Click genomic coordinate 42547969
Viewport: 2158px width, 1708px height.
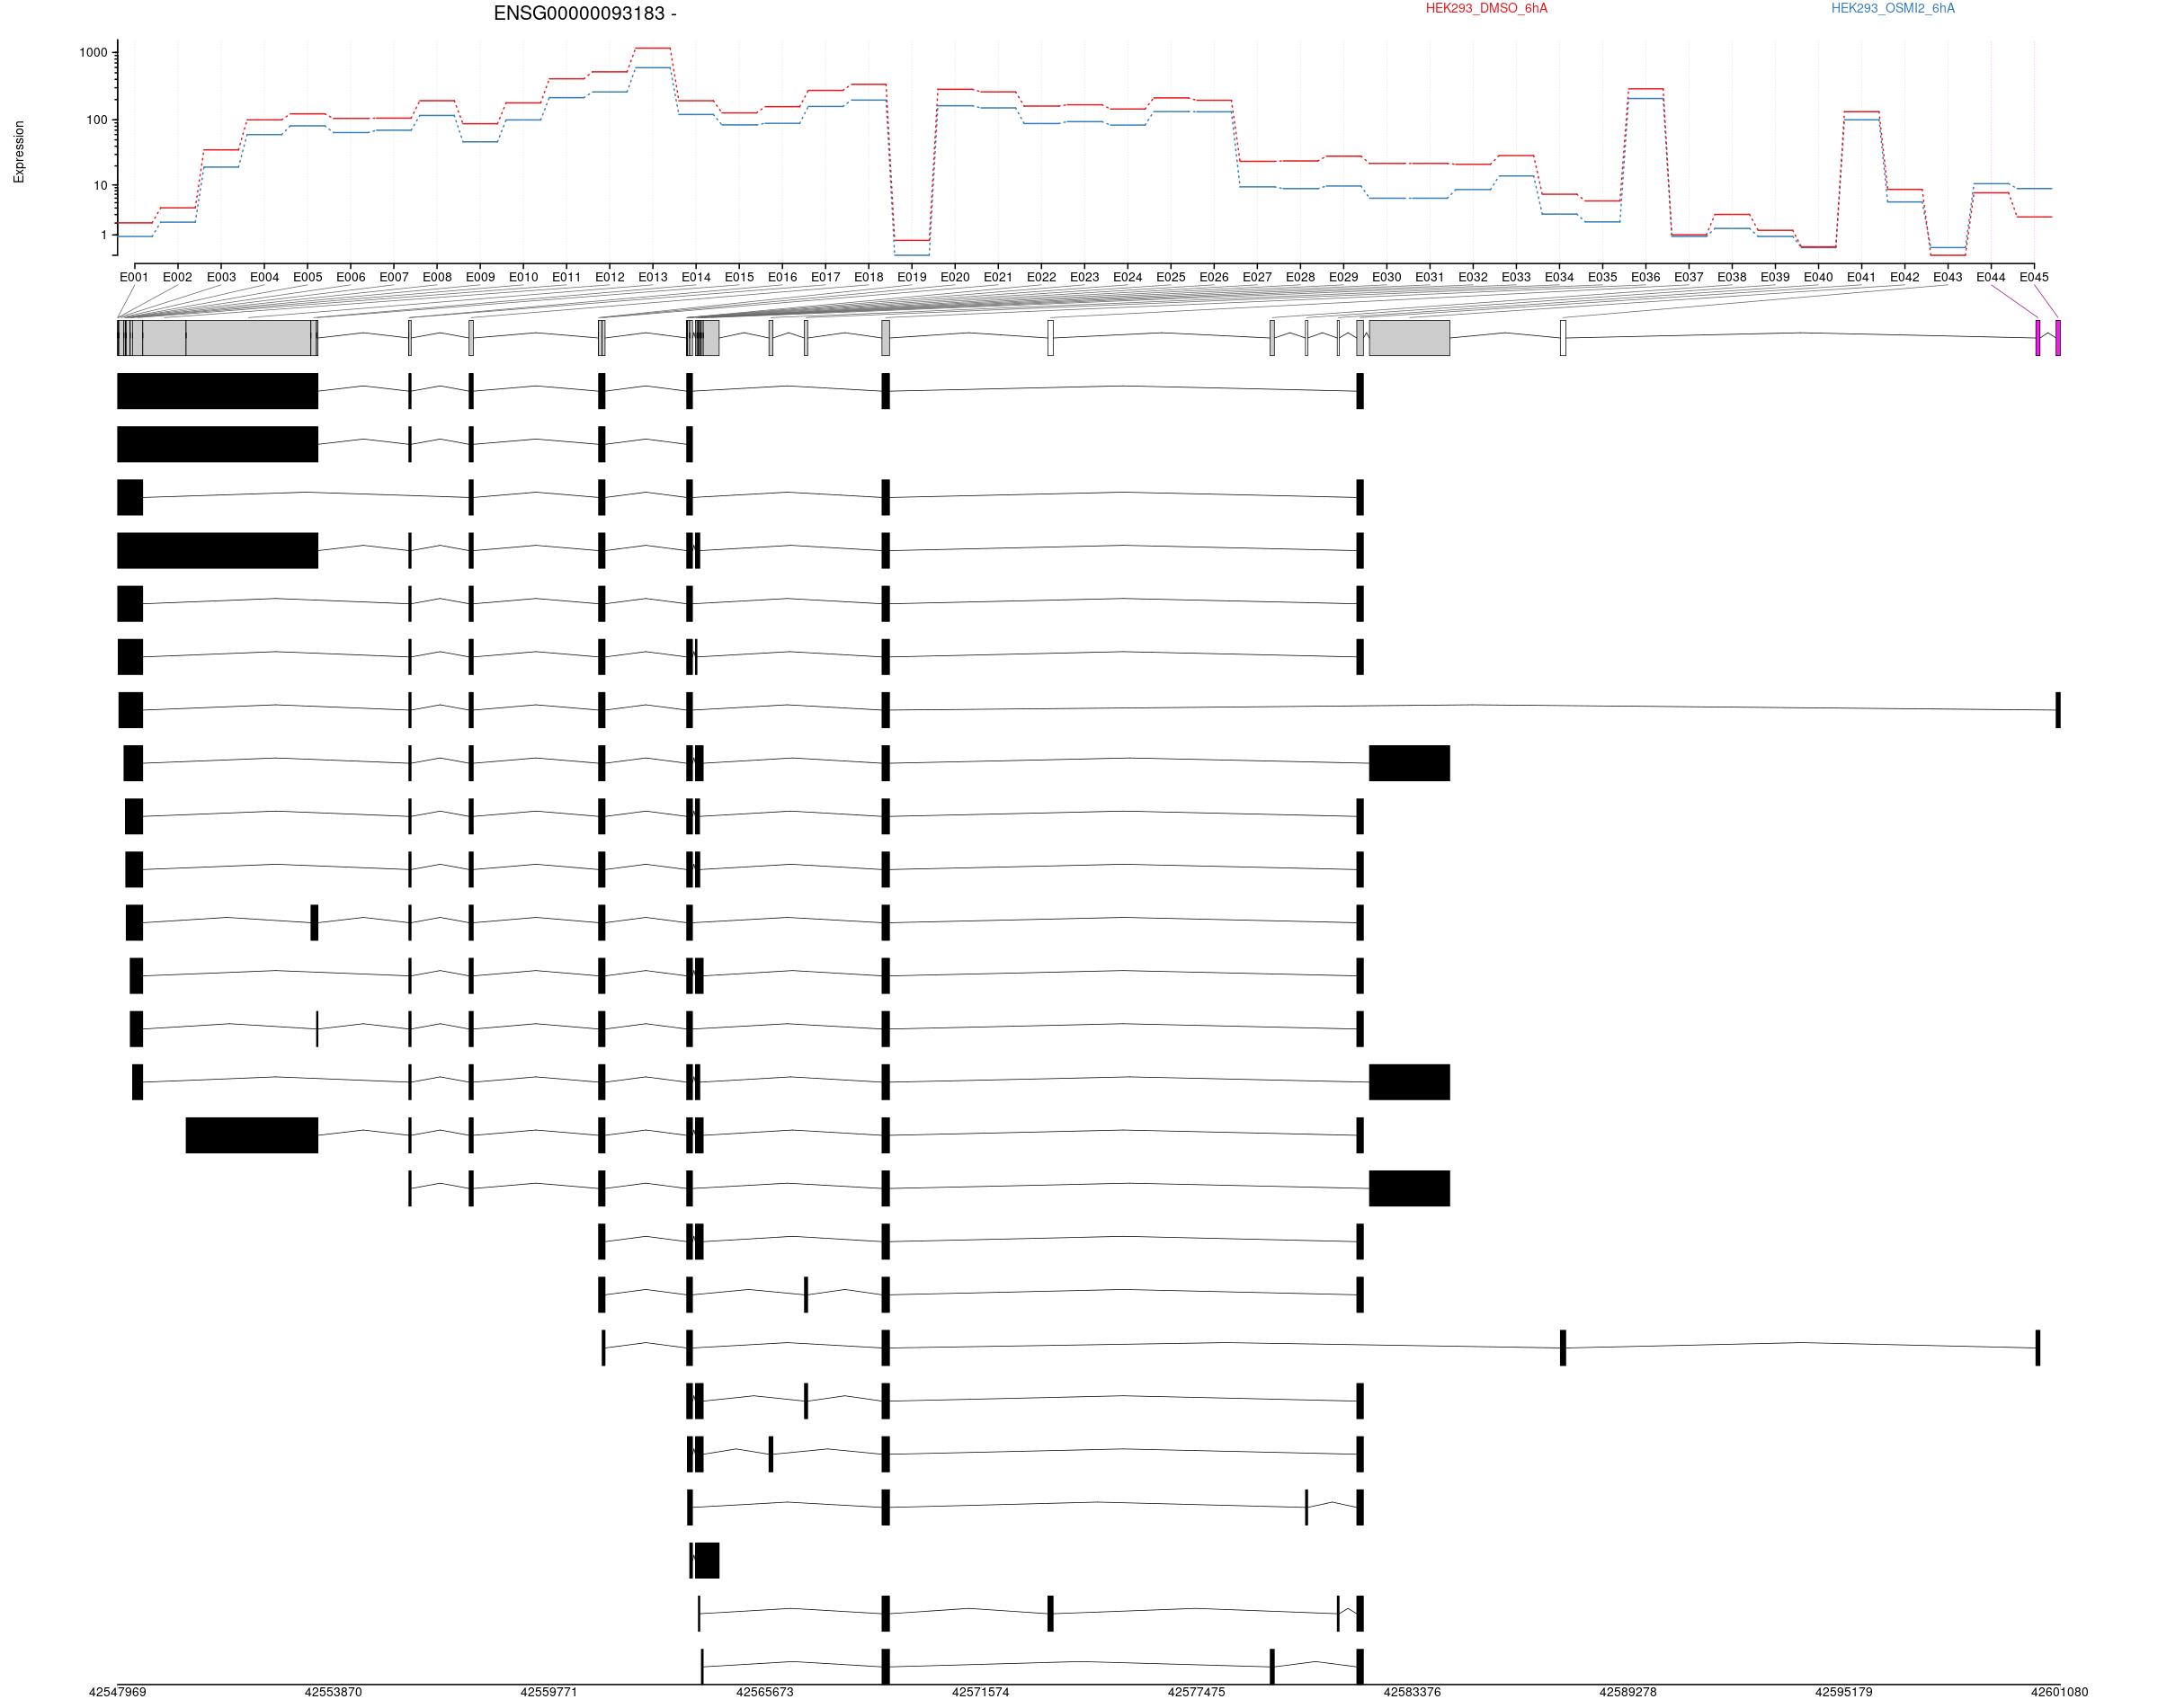(117, 1692)
